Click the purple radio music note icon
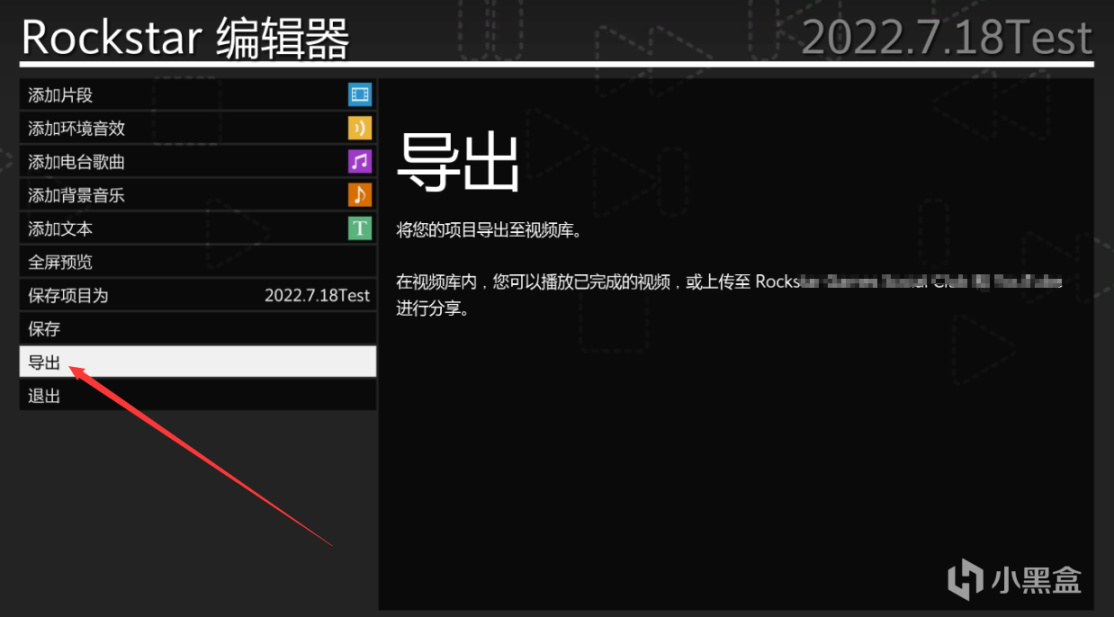Image resolution: width=1114 pixels, height=617 pixels. pyautogui.click(x=359, y=161)
